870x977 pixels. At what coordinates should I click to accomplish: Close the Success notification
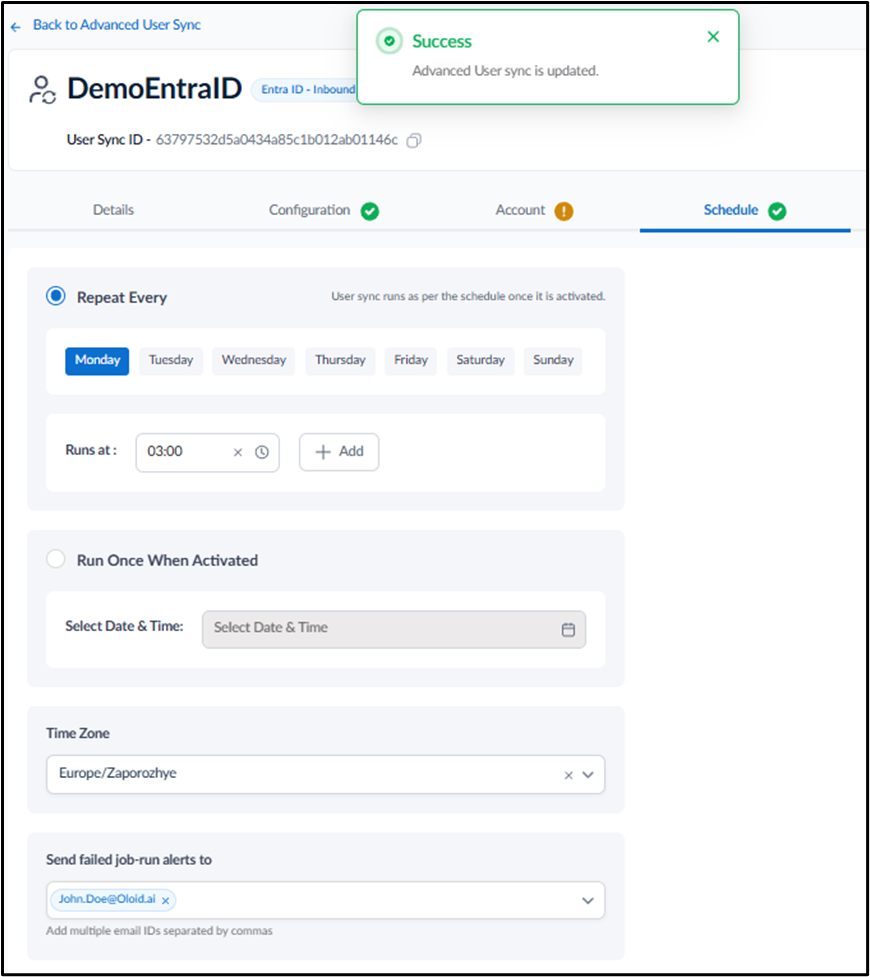tap(713, 37)
